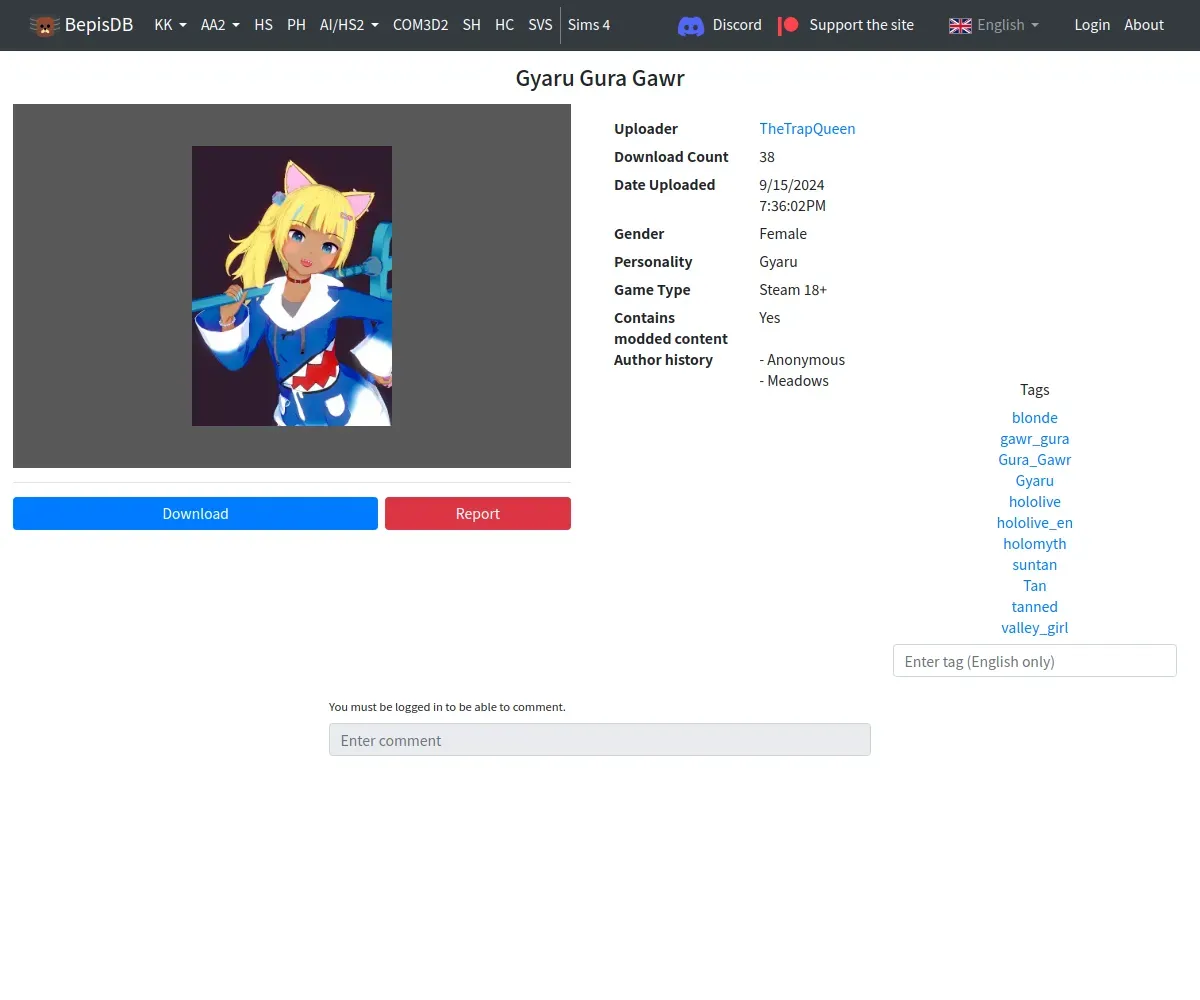Click the Gyaru Gura Gawr card thumbnail
Viewport: 1200px width, 1000px height.
click(x=292, y=286)
